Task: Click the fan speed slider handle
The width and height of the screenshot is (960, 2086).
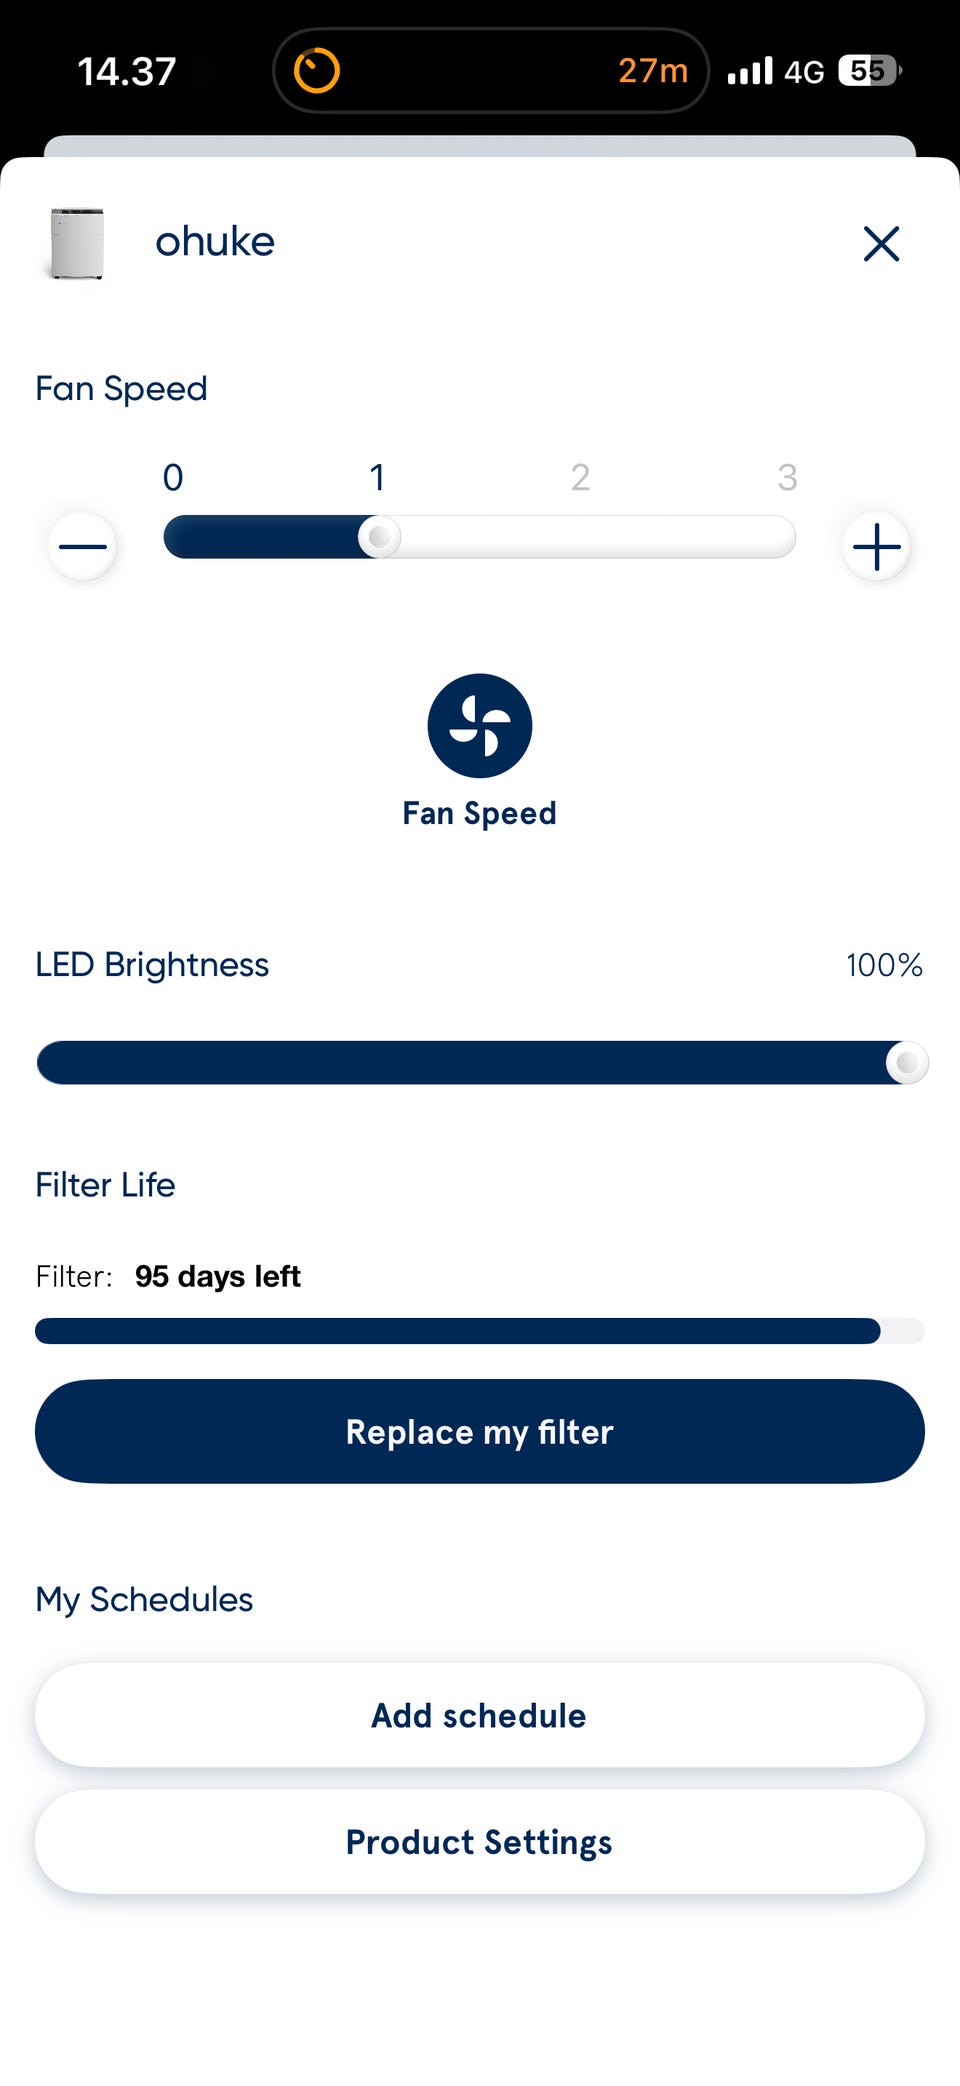Action: (x=379, y=537)
